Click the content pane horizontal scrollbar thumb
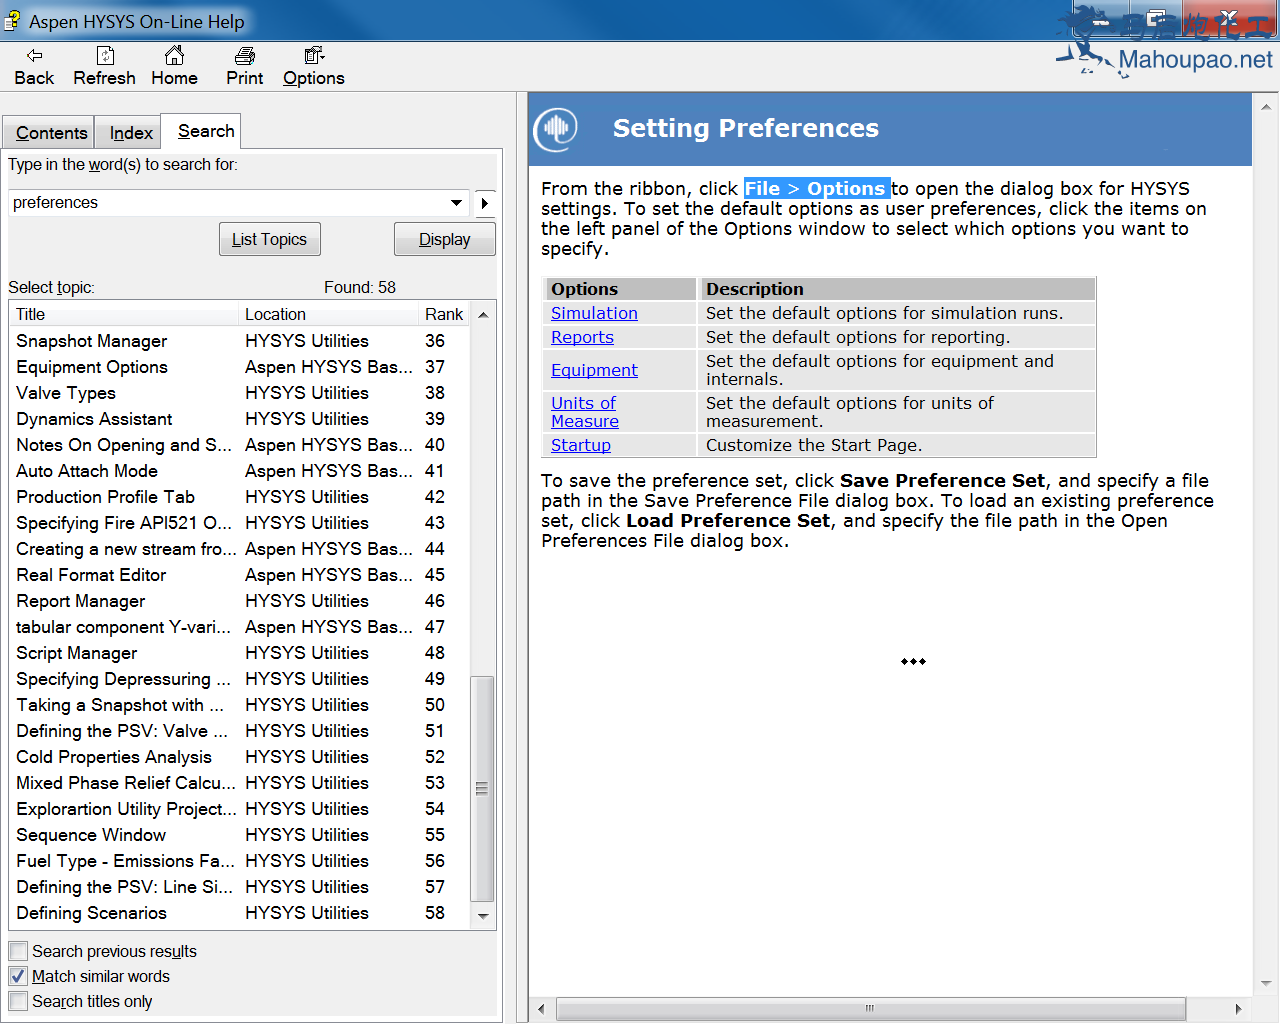This screenshot has width=1280, height=1024. [870, 1008]
